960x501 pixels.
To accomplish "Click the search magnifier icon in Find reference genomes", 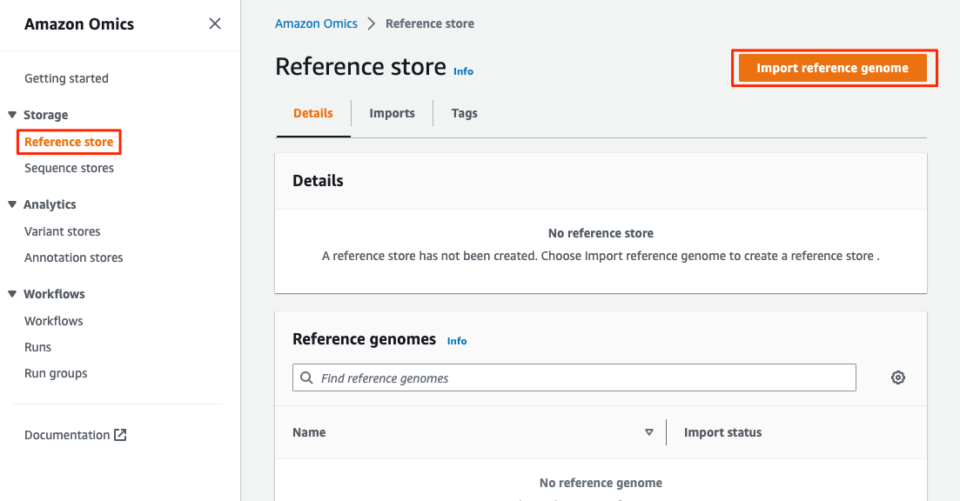I will coord(307,378).
